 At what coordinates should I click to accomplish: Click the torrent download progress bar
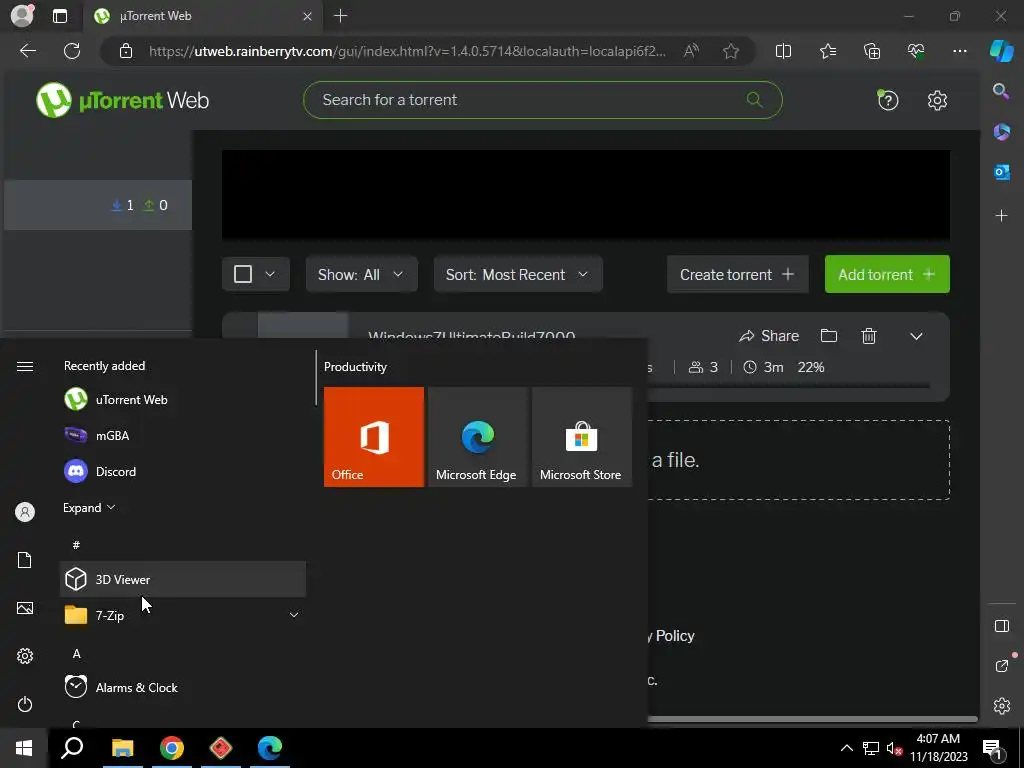[788, 386]
